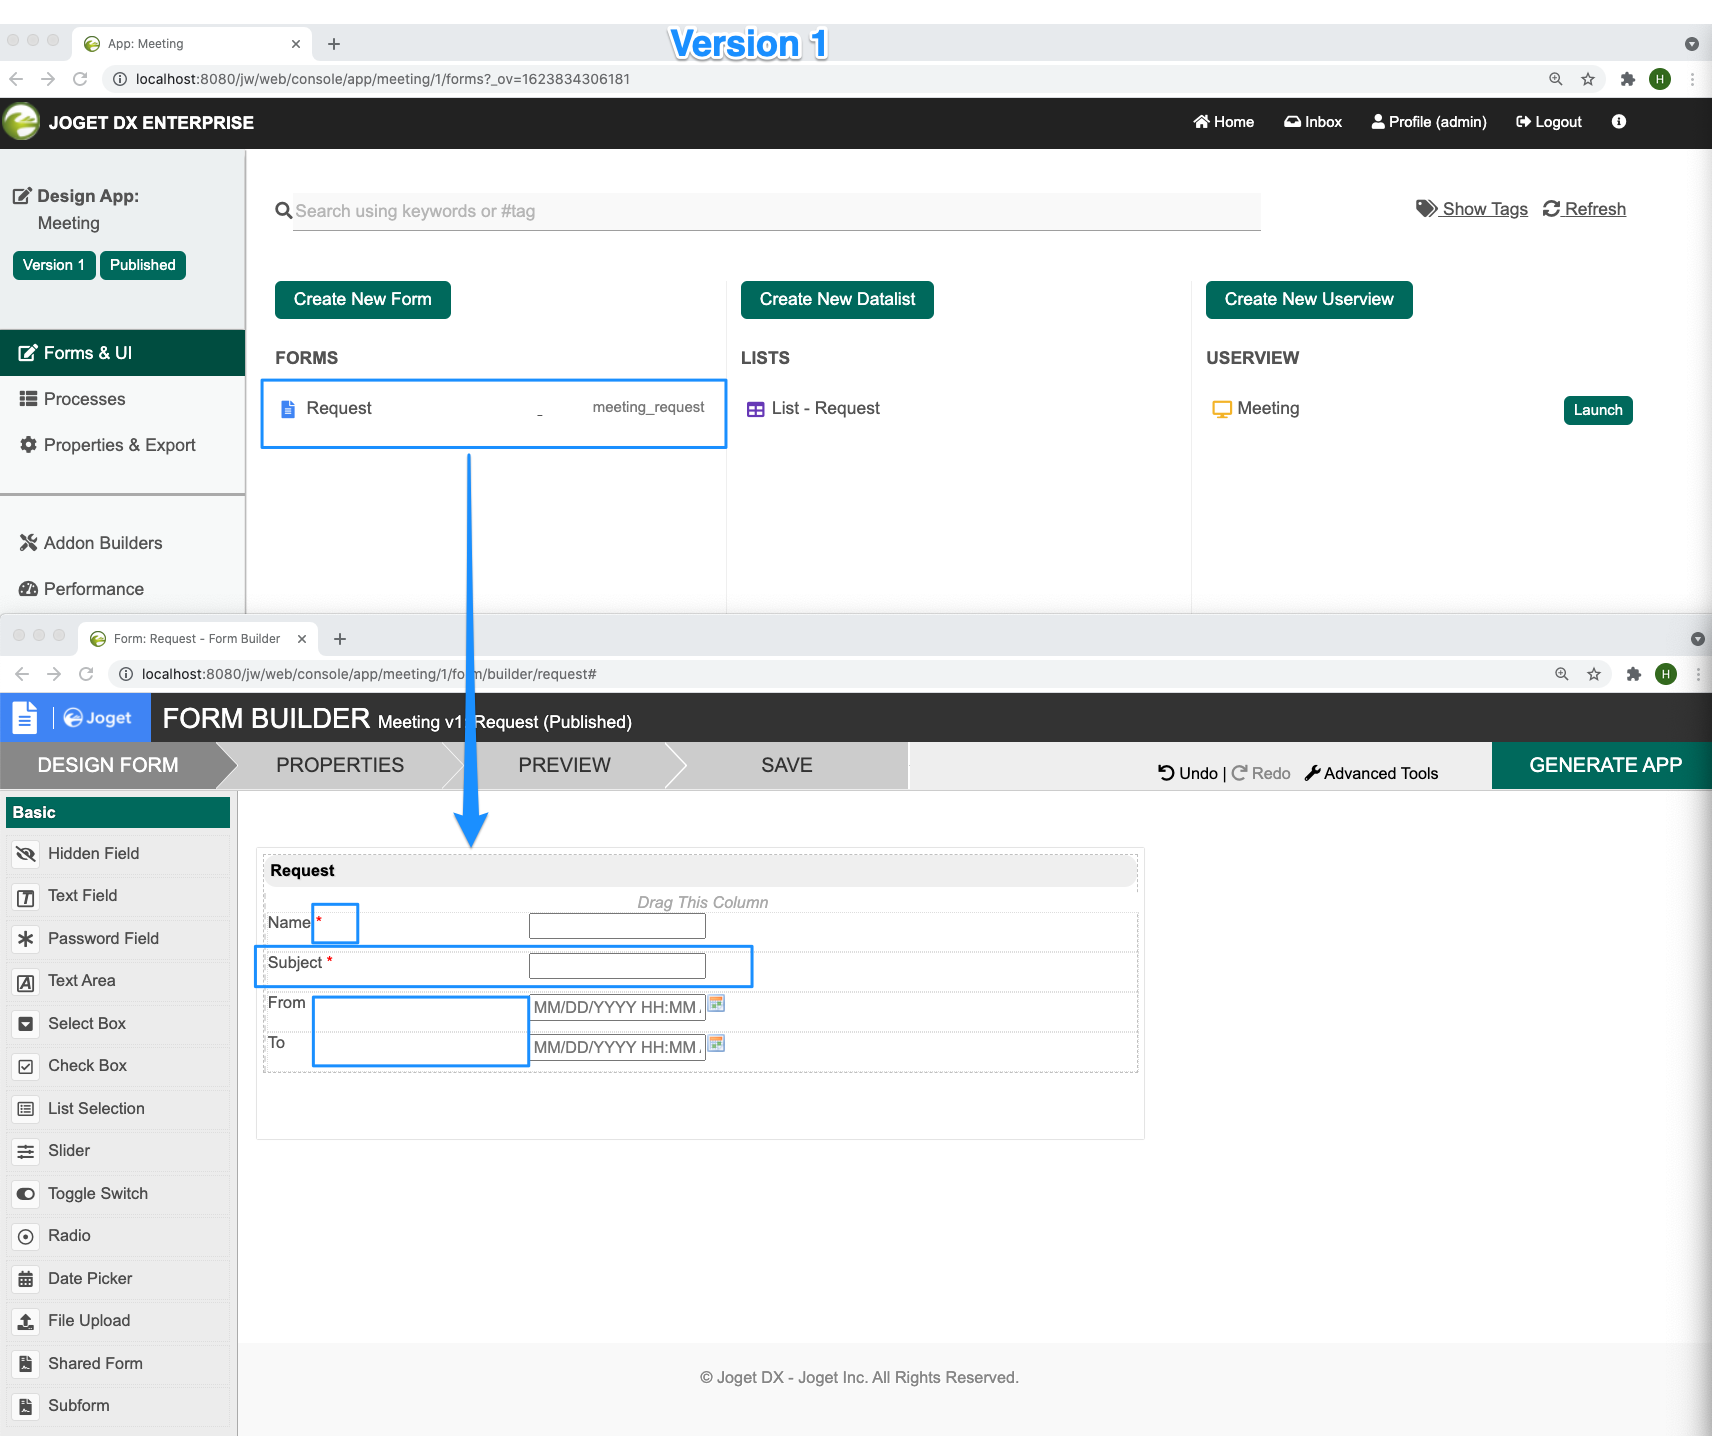Click the Version 1 badge
1712x1436 pixels.
pos(54,265)
